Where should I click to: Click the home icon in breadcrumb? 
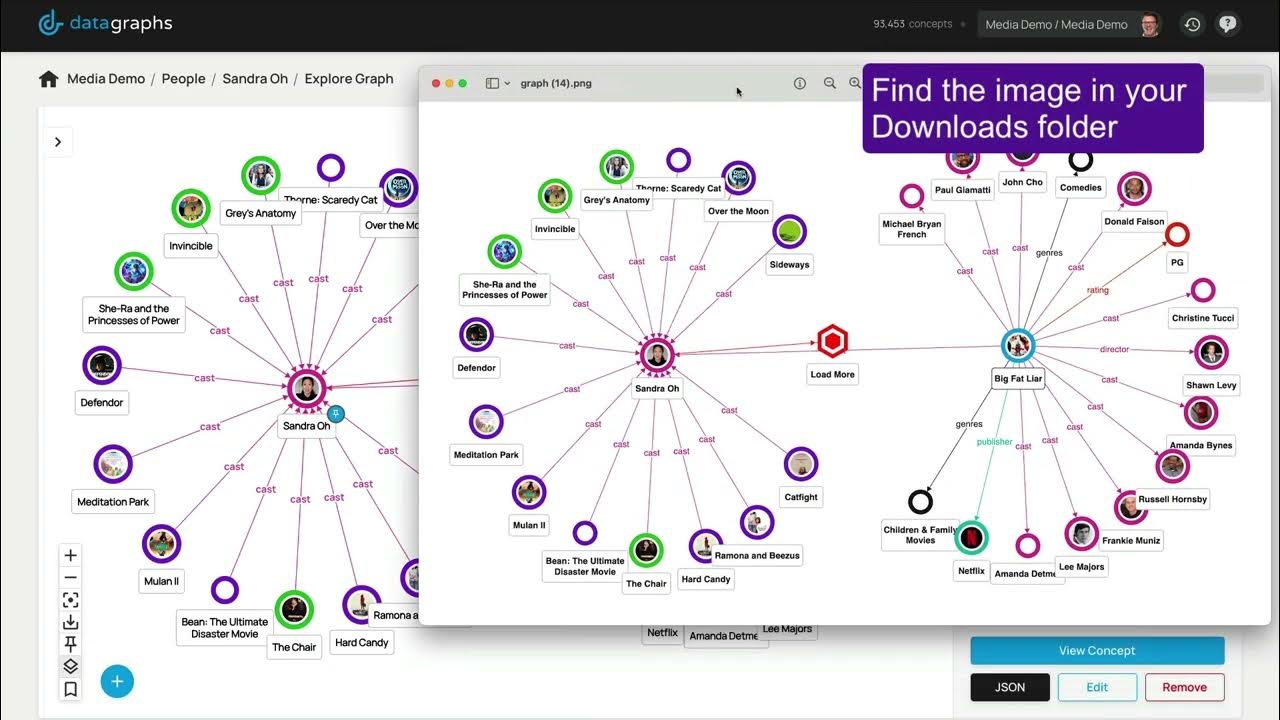coord(48,79)
